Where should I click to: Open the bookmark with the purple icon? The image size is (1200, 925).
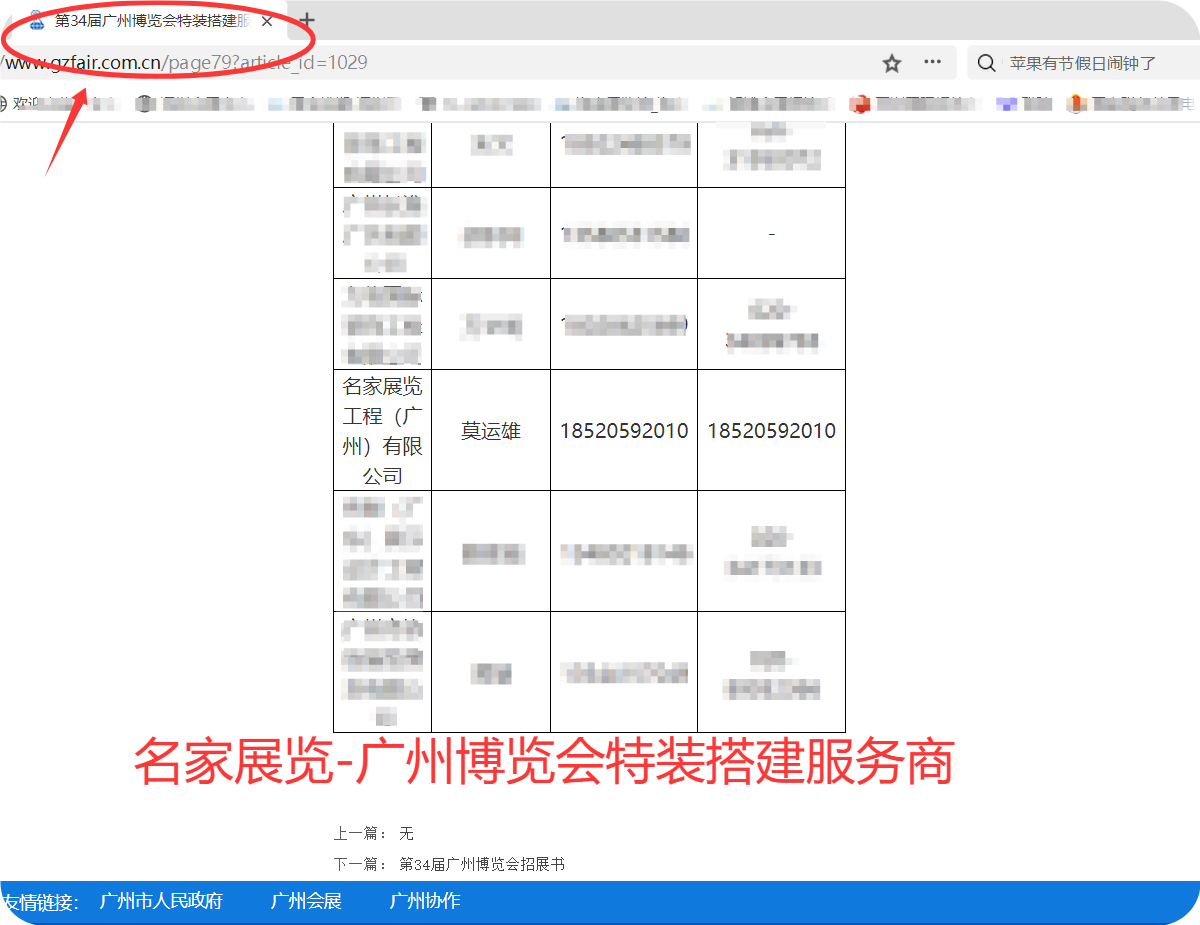tap(1022, 103)
